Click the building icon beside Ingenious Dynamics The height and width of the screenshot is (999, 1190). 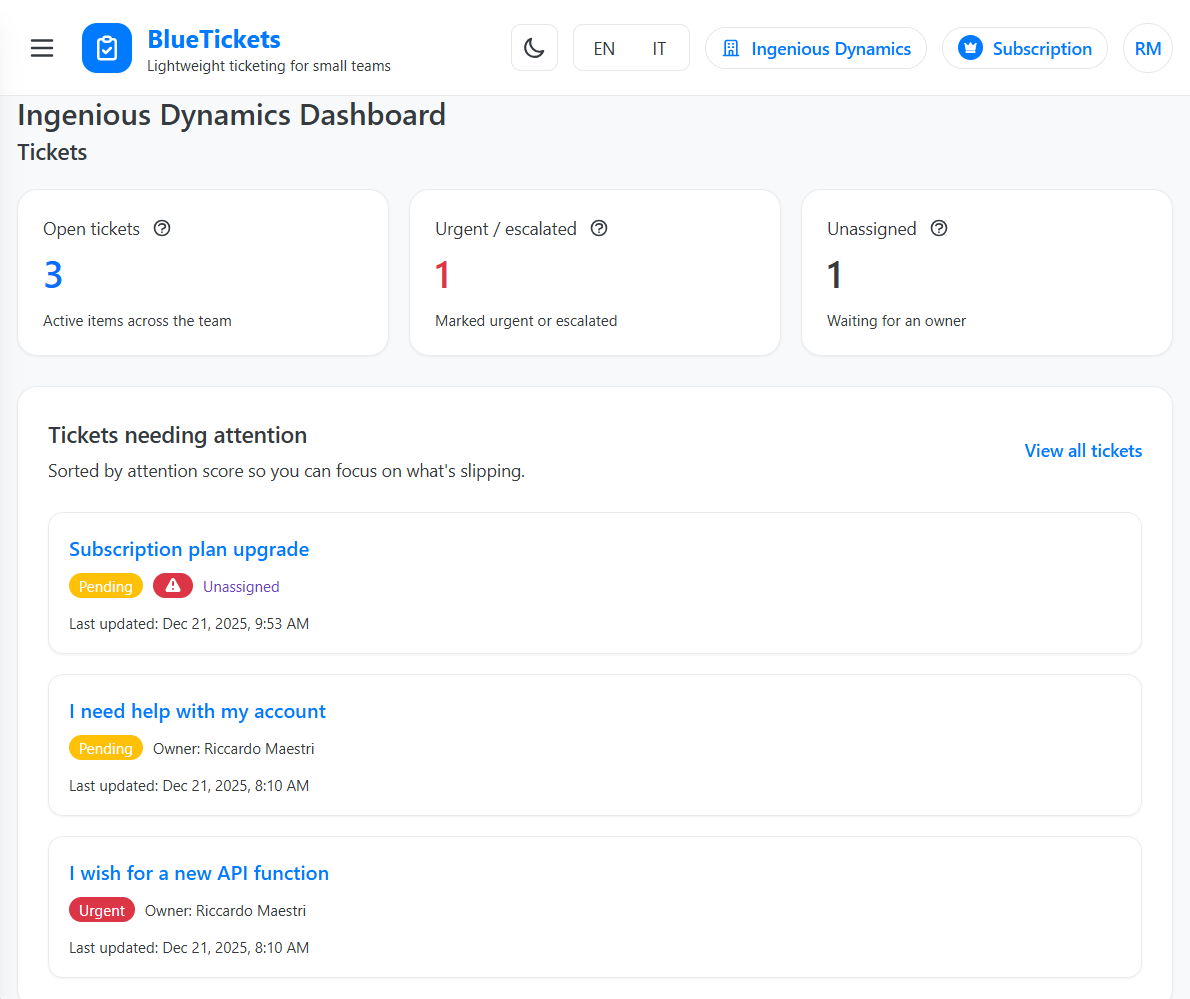pyautogui.click(x=731, y=48)
